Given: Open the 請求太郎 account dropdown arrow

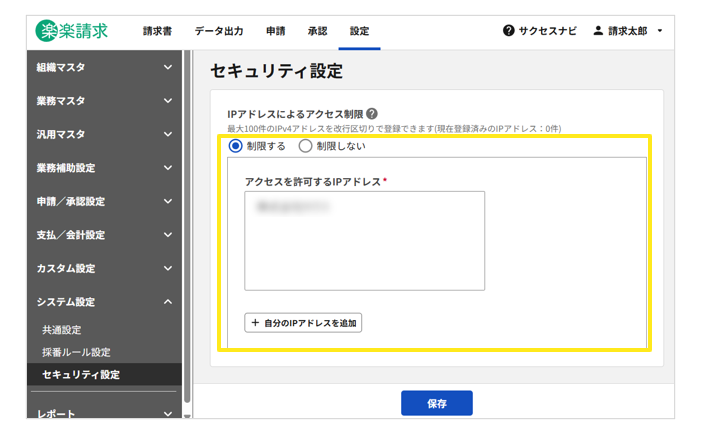Looking at the screenshot, I should click(660, 32).
